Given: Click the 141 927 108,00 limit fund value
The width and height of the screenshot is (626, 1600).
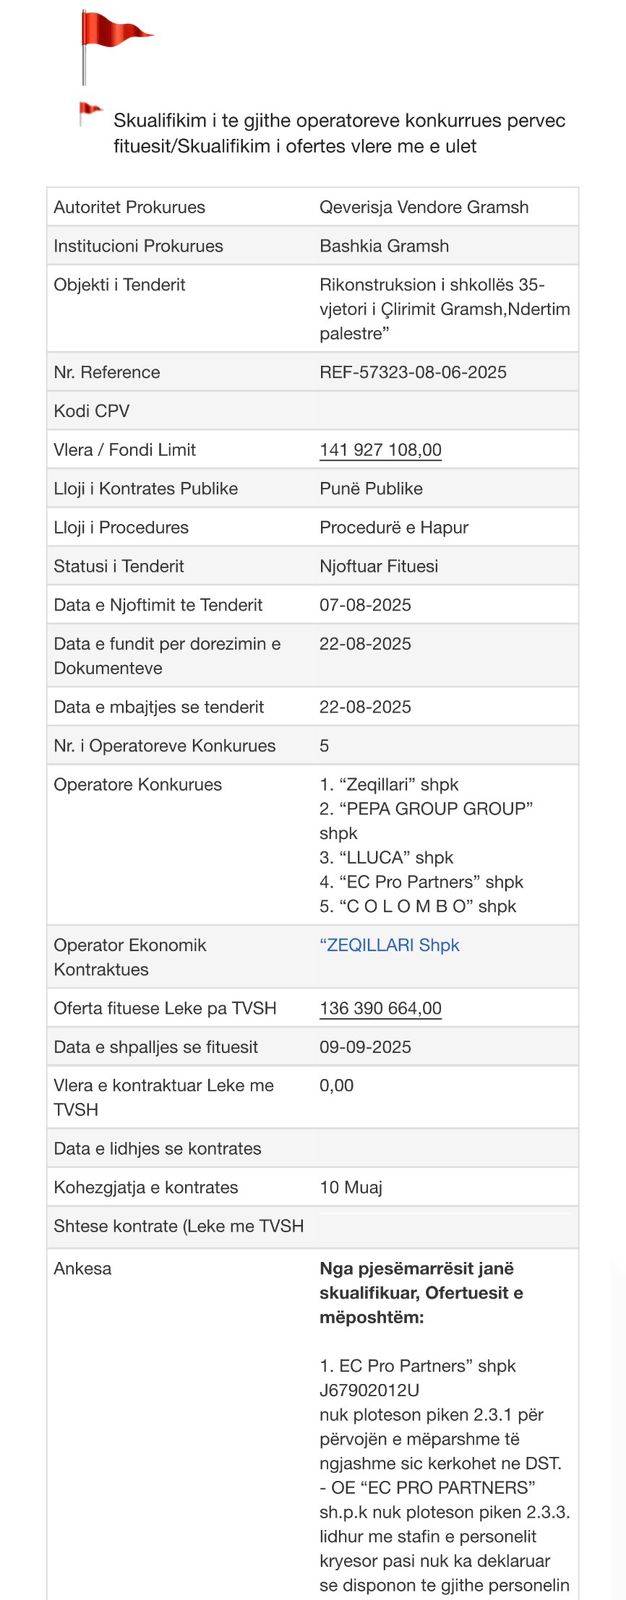Looking at the screenshot, I should coord(380,450).
